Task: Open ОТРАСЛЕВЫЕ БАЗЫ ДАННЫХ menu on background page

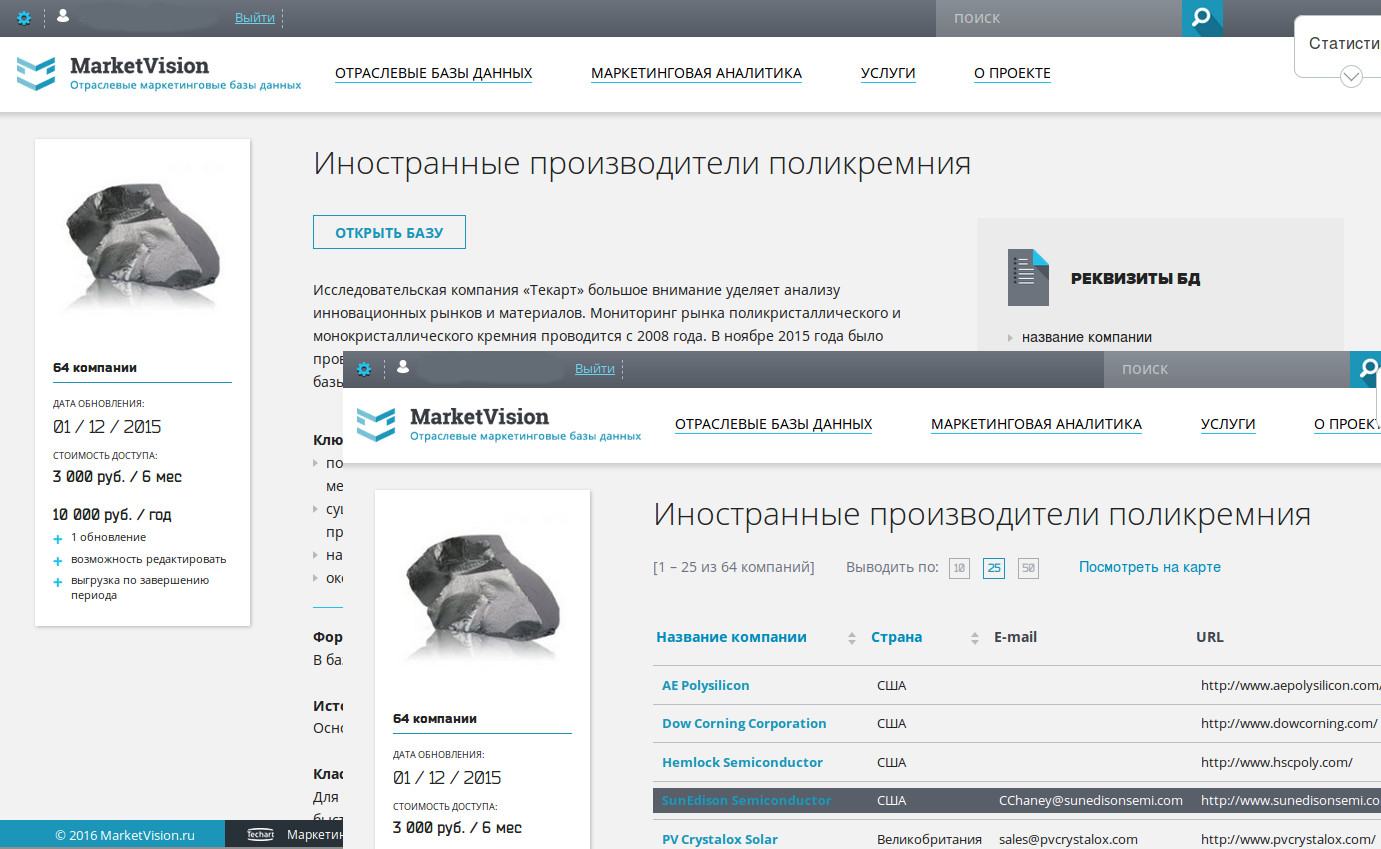Action: pyautogui.click(x=434, y=73)
